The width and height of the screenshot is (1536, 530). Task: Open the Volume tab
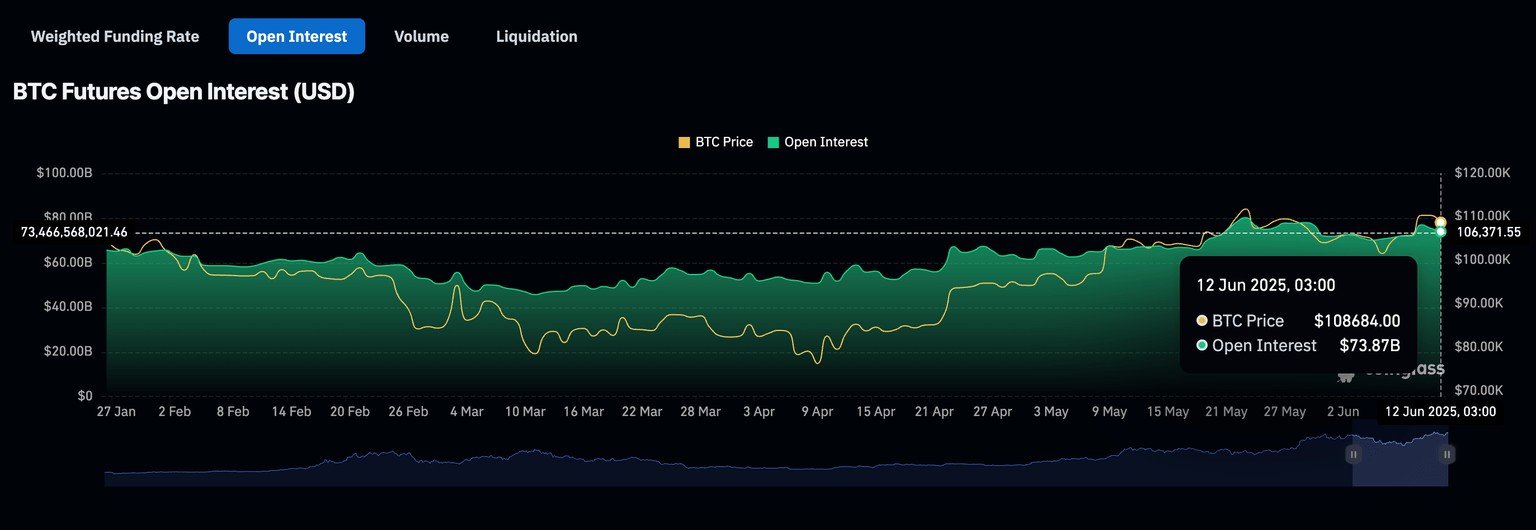tap(421, 36)
